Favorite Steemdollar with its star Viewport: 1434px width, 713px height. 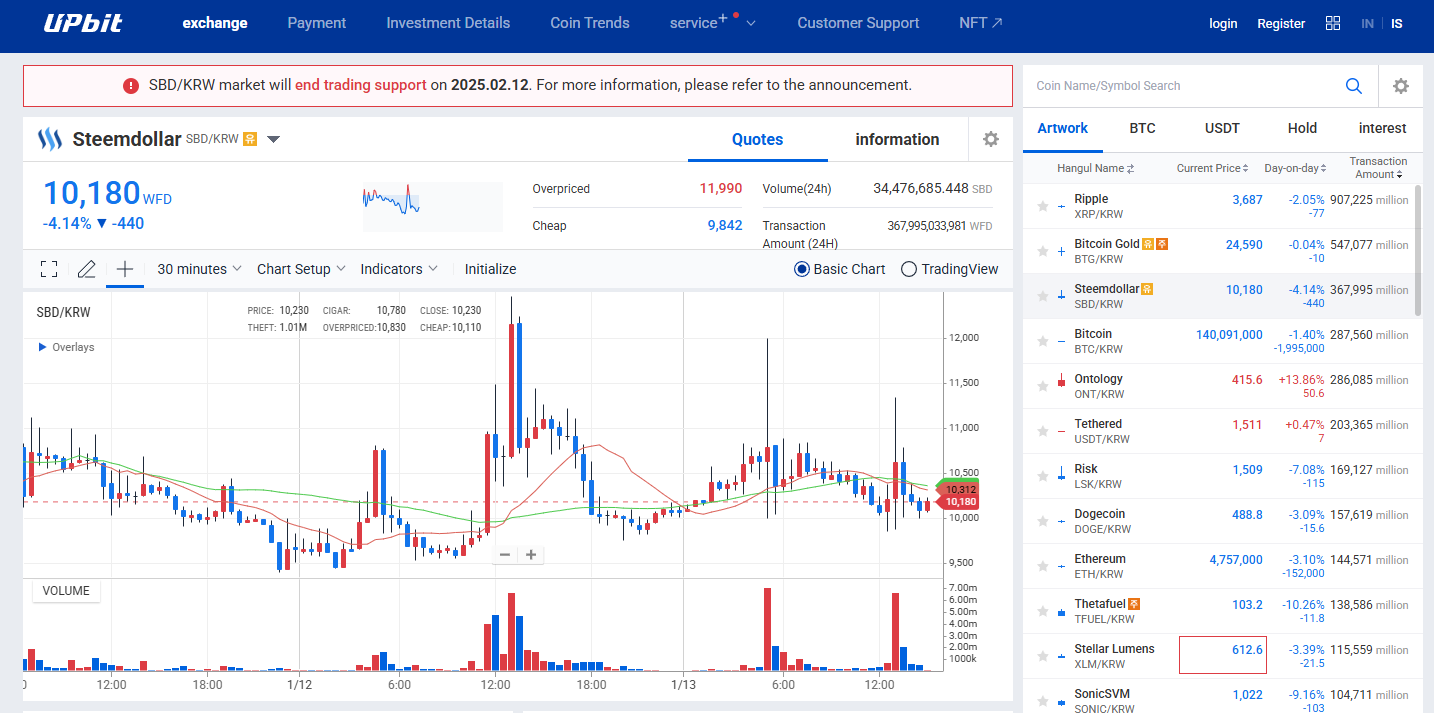point(1043,297)
